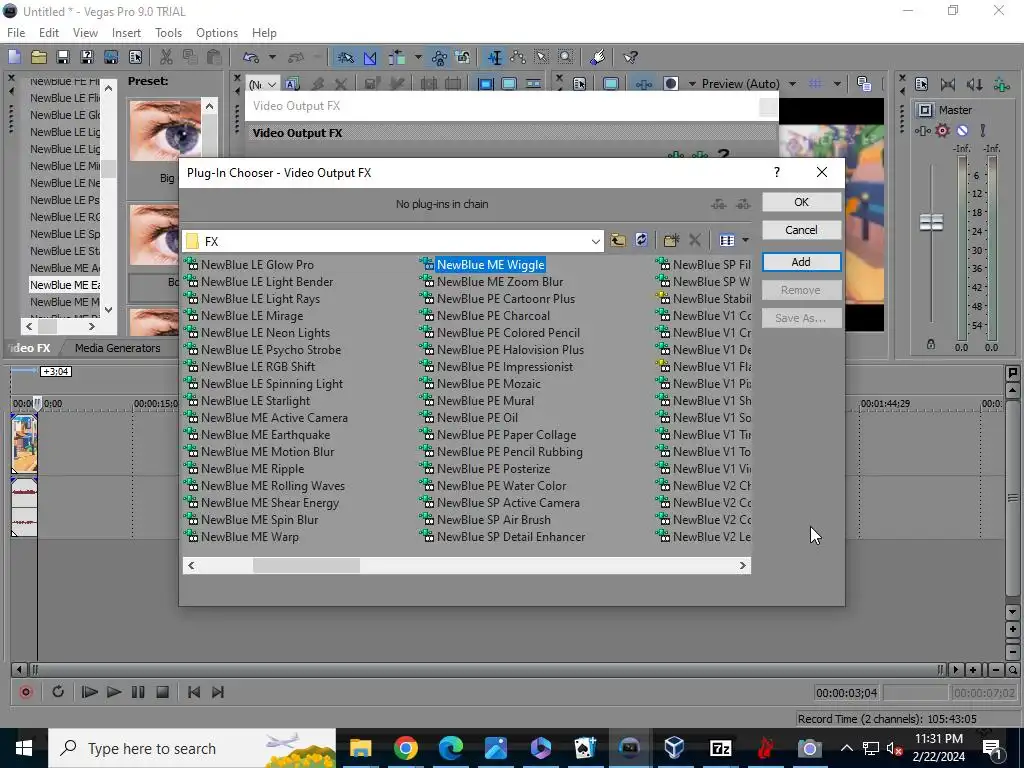Select NewBlue PE Cartoonr Plus plug-in
Screen dimensions: 1024x768
[x=506, y=298]
